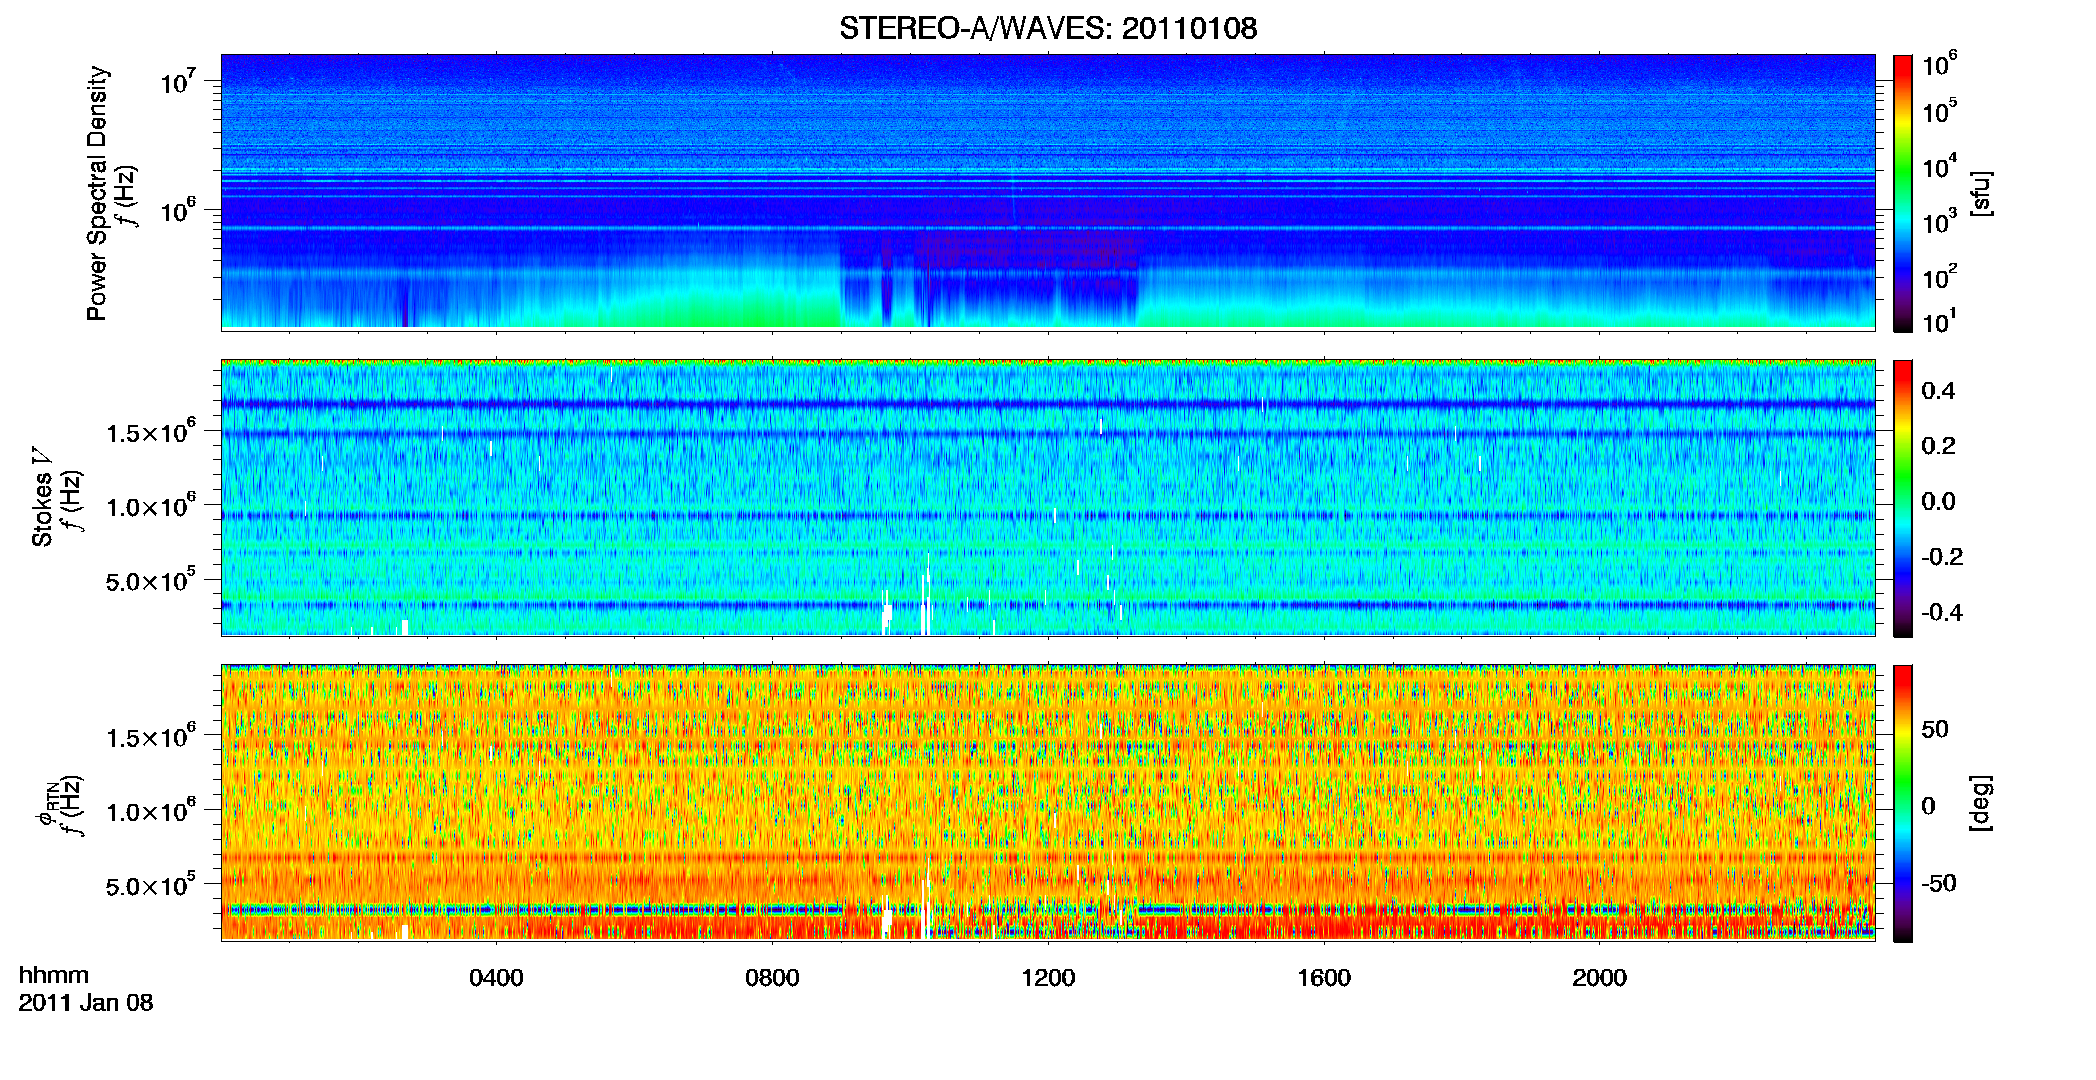Select the "2000" time tick label
2096x1080 pixels.
[1599, 978]
